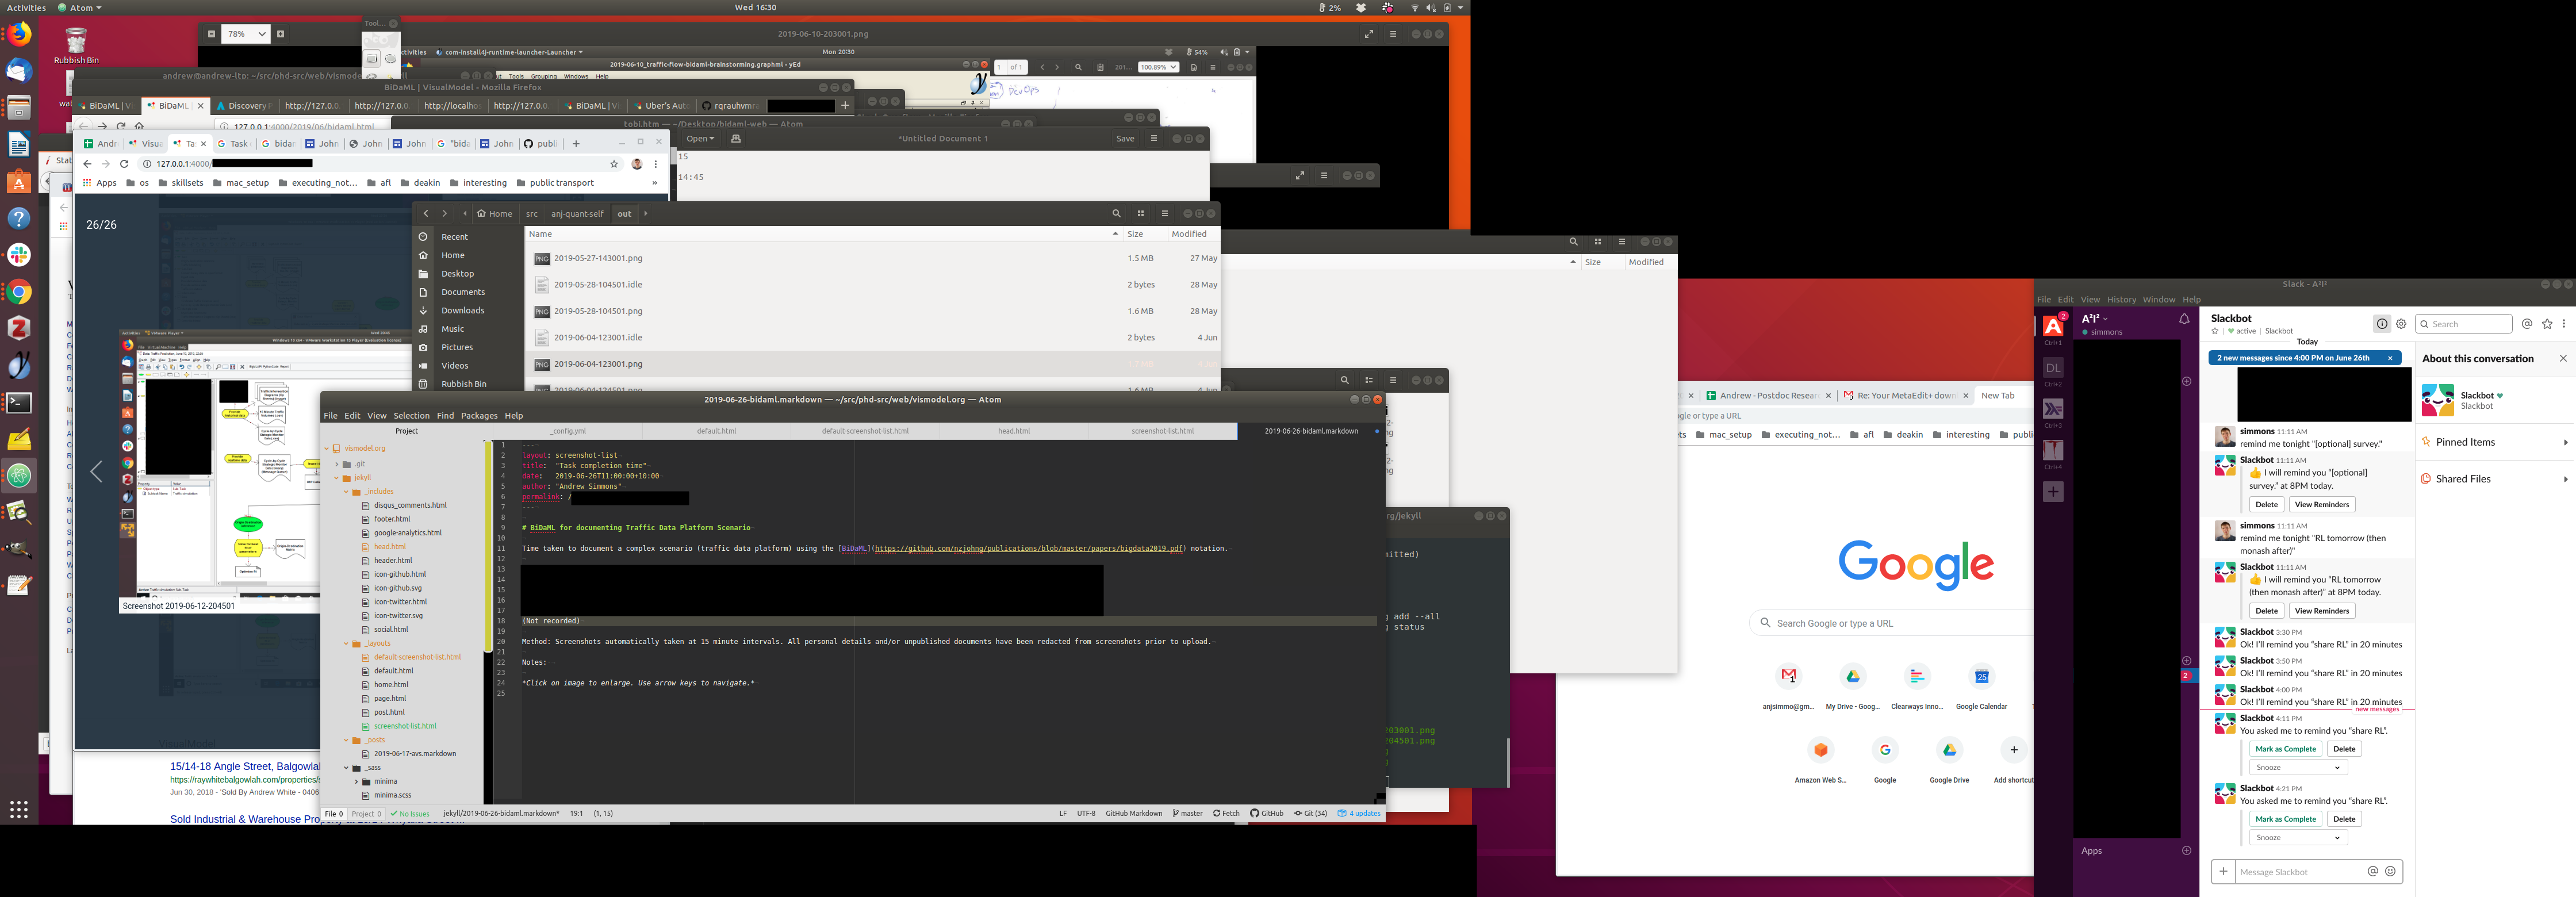This screenshot has width=2576, height=897.
Task: Click first Mark as Complete button
Action: tap(2285, 749)
